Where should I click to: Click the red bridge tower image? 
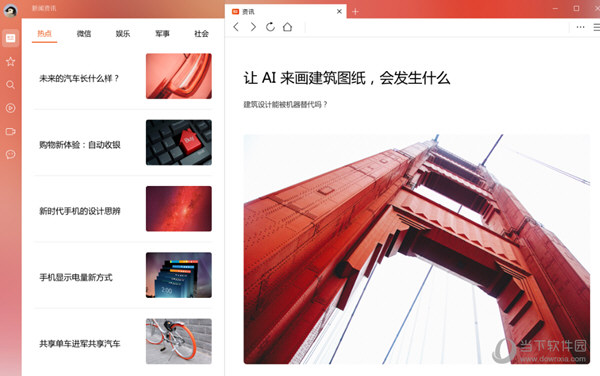(x=417, y=249)
